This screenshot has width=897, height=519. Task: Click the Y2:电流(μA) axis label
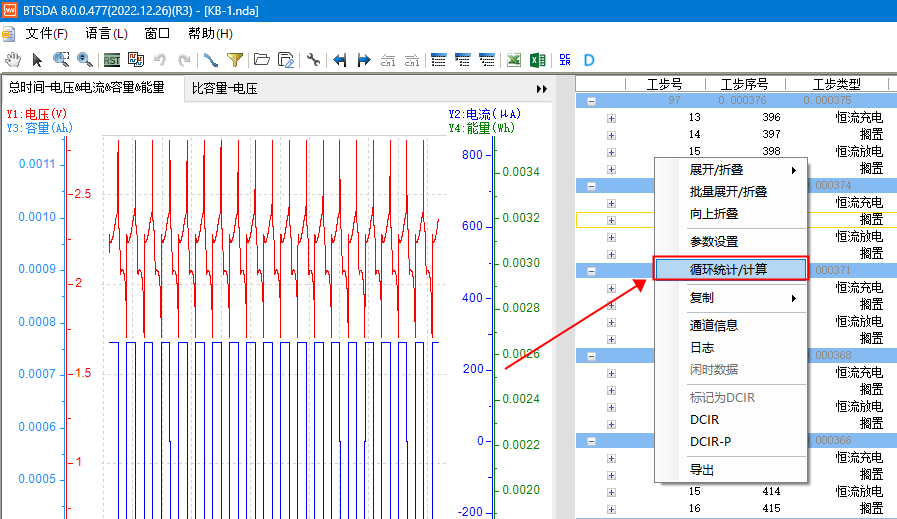[x=485, y=114]
